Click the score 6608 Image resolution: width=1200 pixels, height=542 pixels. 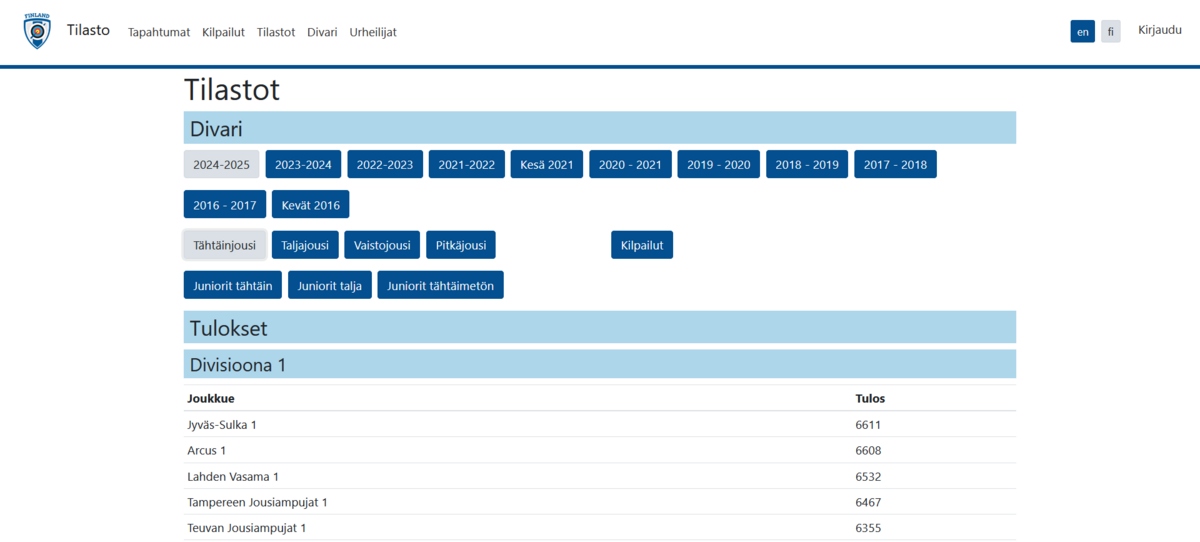(x=868, y=450)
